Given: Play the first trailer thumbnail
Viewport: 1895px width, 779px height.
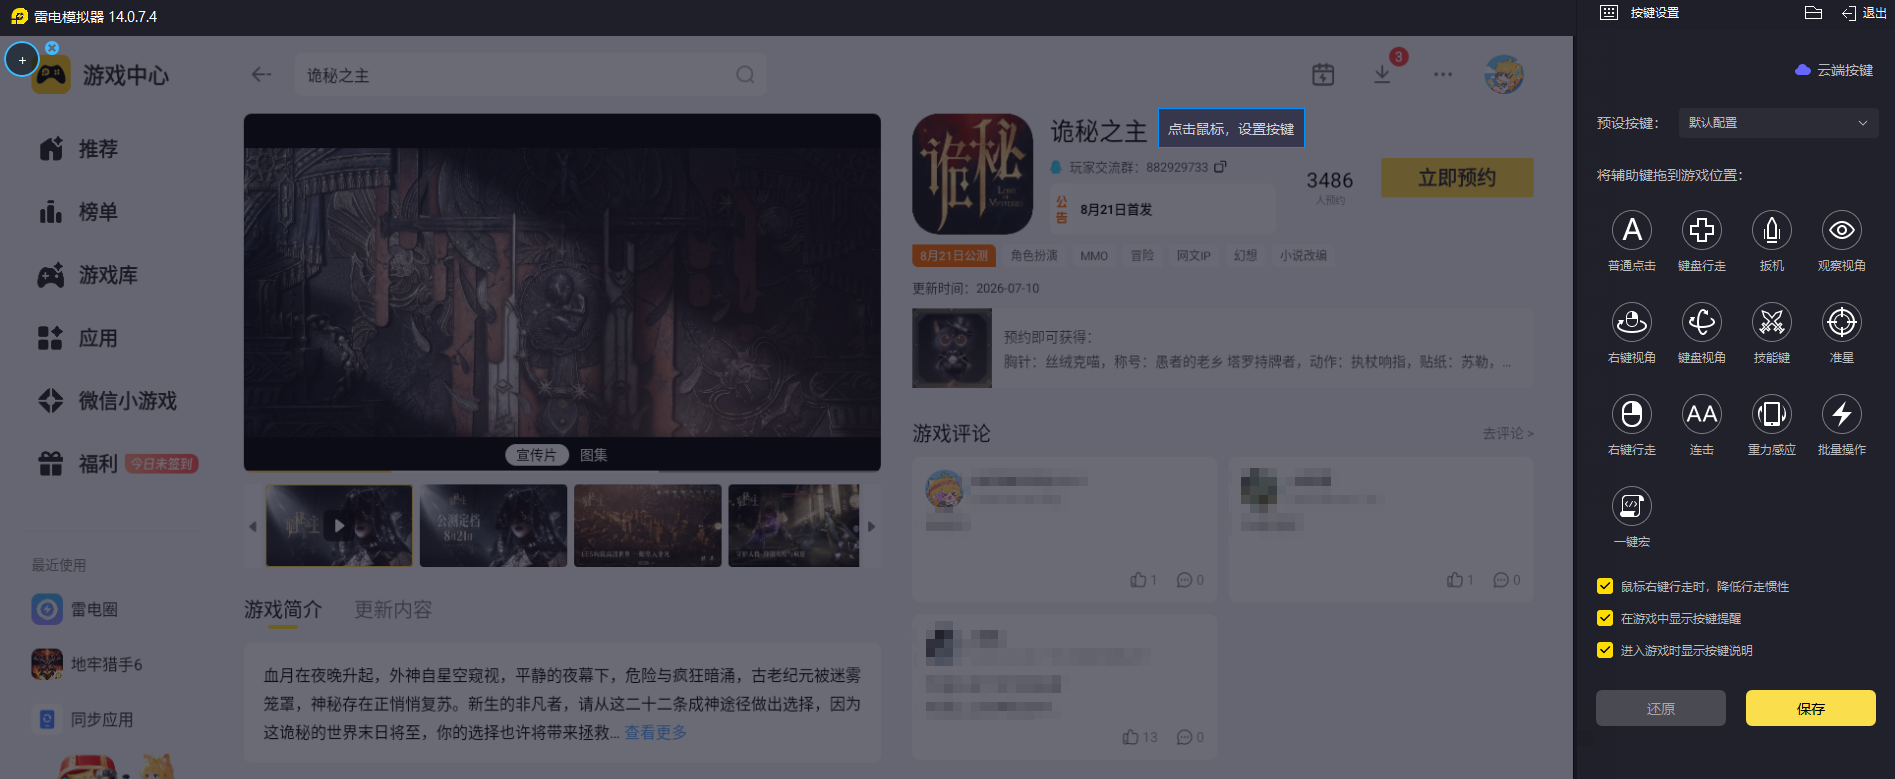Looking at the screenshot, I should tap(339, 525).
